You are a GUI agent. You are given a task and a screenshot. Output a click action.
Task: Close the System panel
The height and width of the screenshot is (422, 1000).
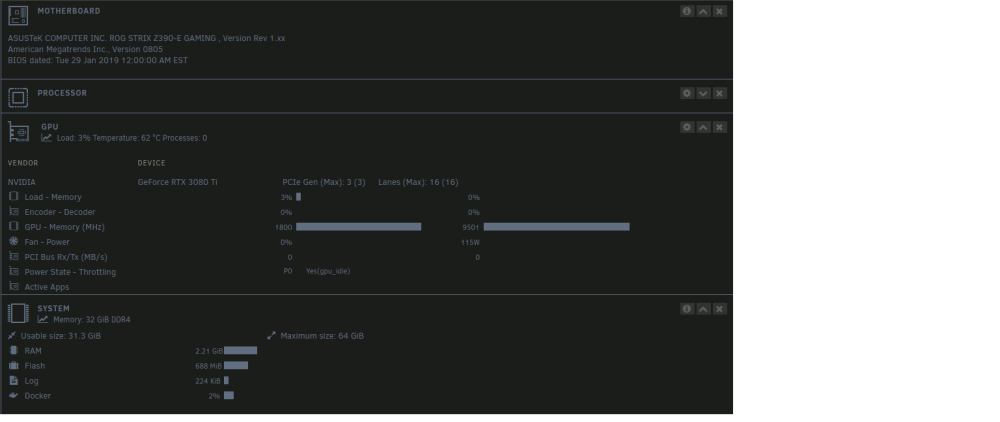pyautogui.click(x=719, y=309)
